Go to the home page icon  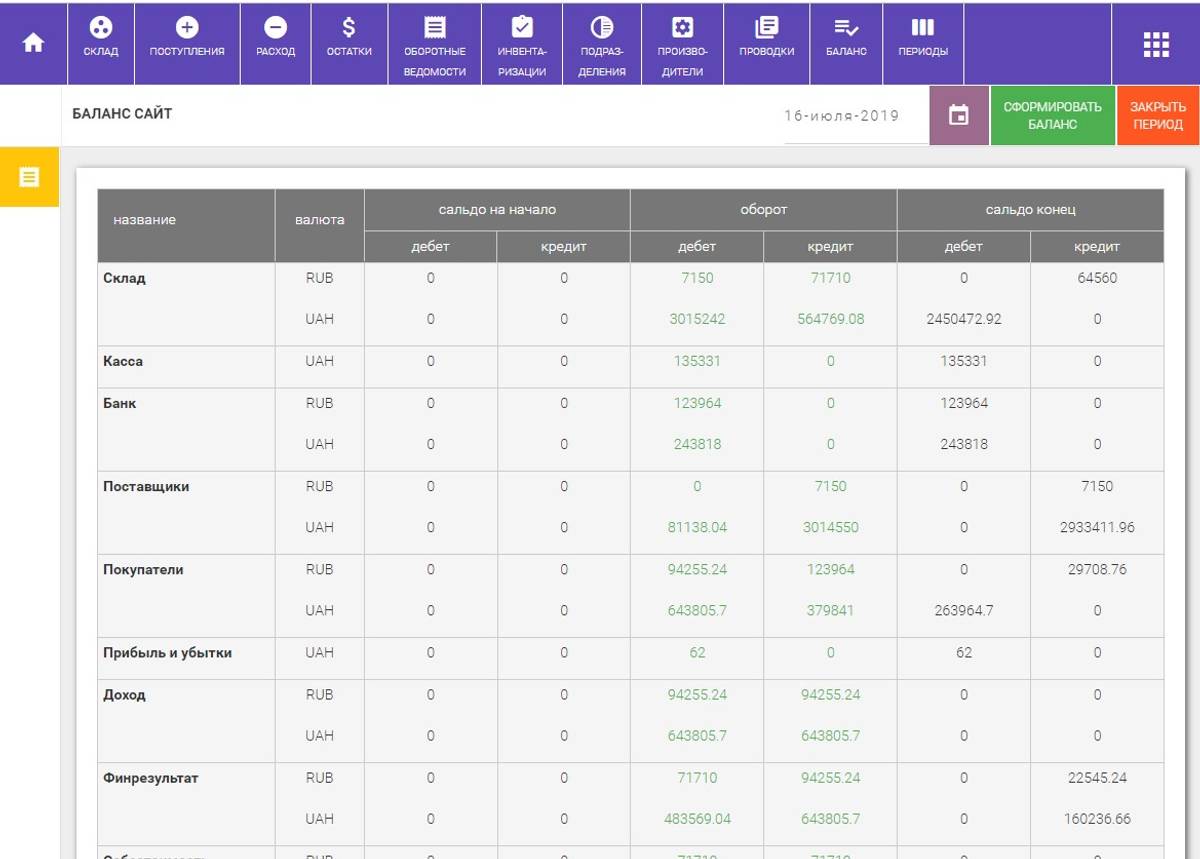[33, 43]
